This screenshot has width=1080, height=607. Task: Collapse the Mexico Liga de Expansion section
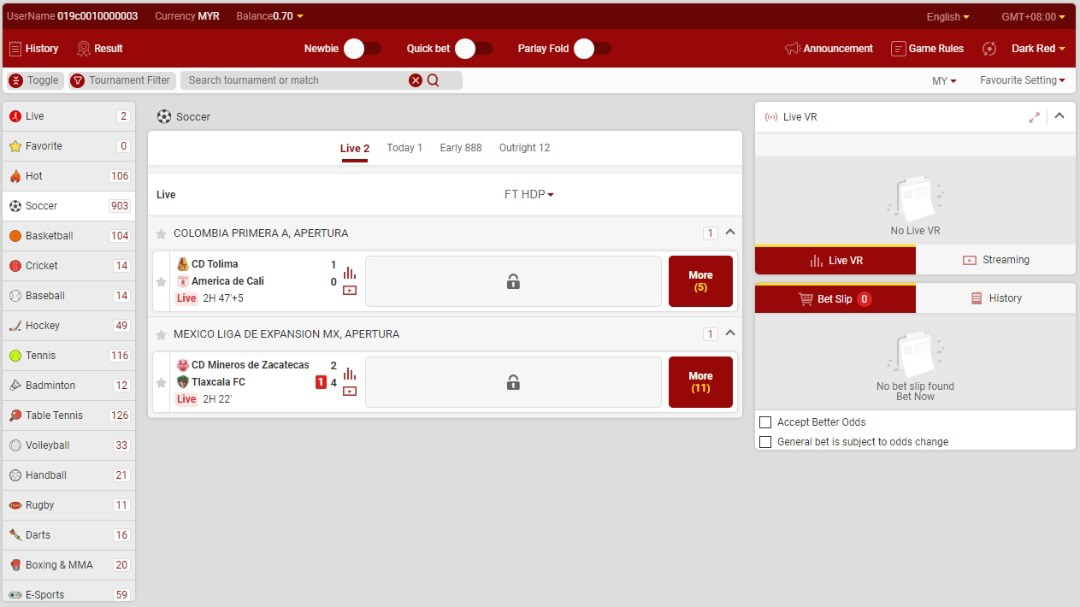730,333
